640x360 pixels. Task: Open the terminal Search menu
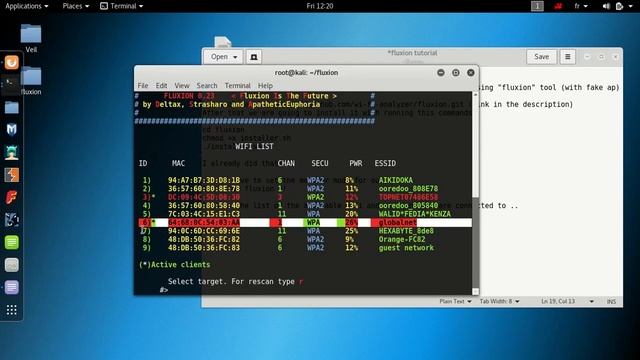point(207,85)
